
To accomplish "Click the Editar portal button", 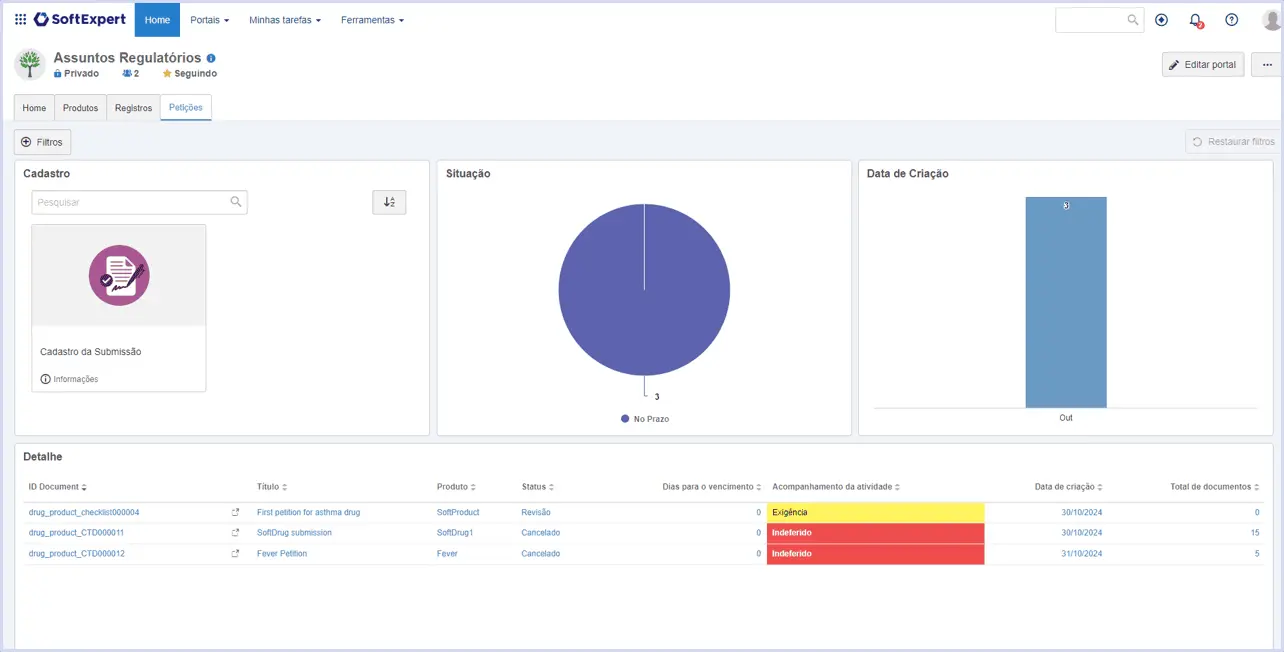I will coord(1203,65).
